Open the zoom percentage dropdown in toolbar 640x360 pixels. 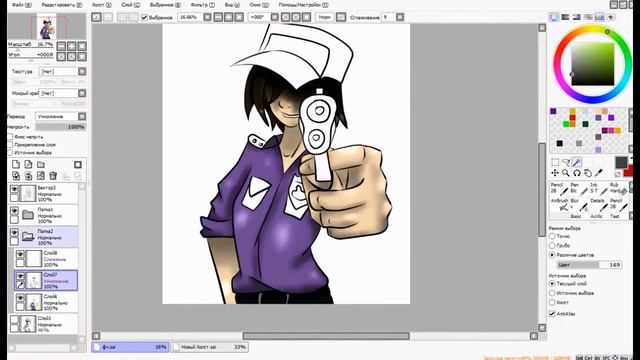tap(207, 17)
